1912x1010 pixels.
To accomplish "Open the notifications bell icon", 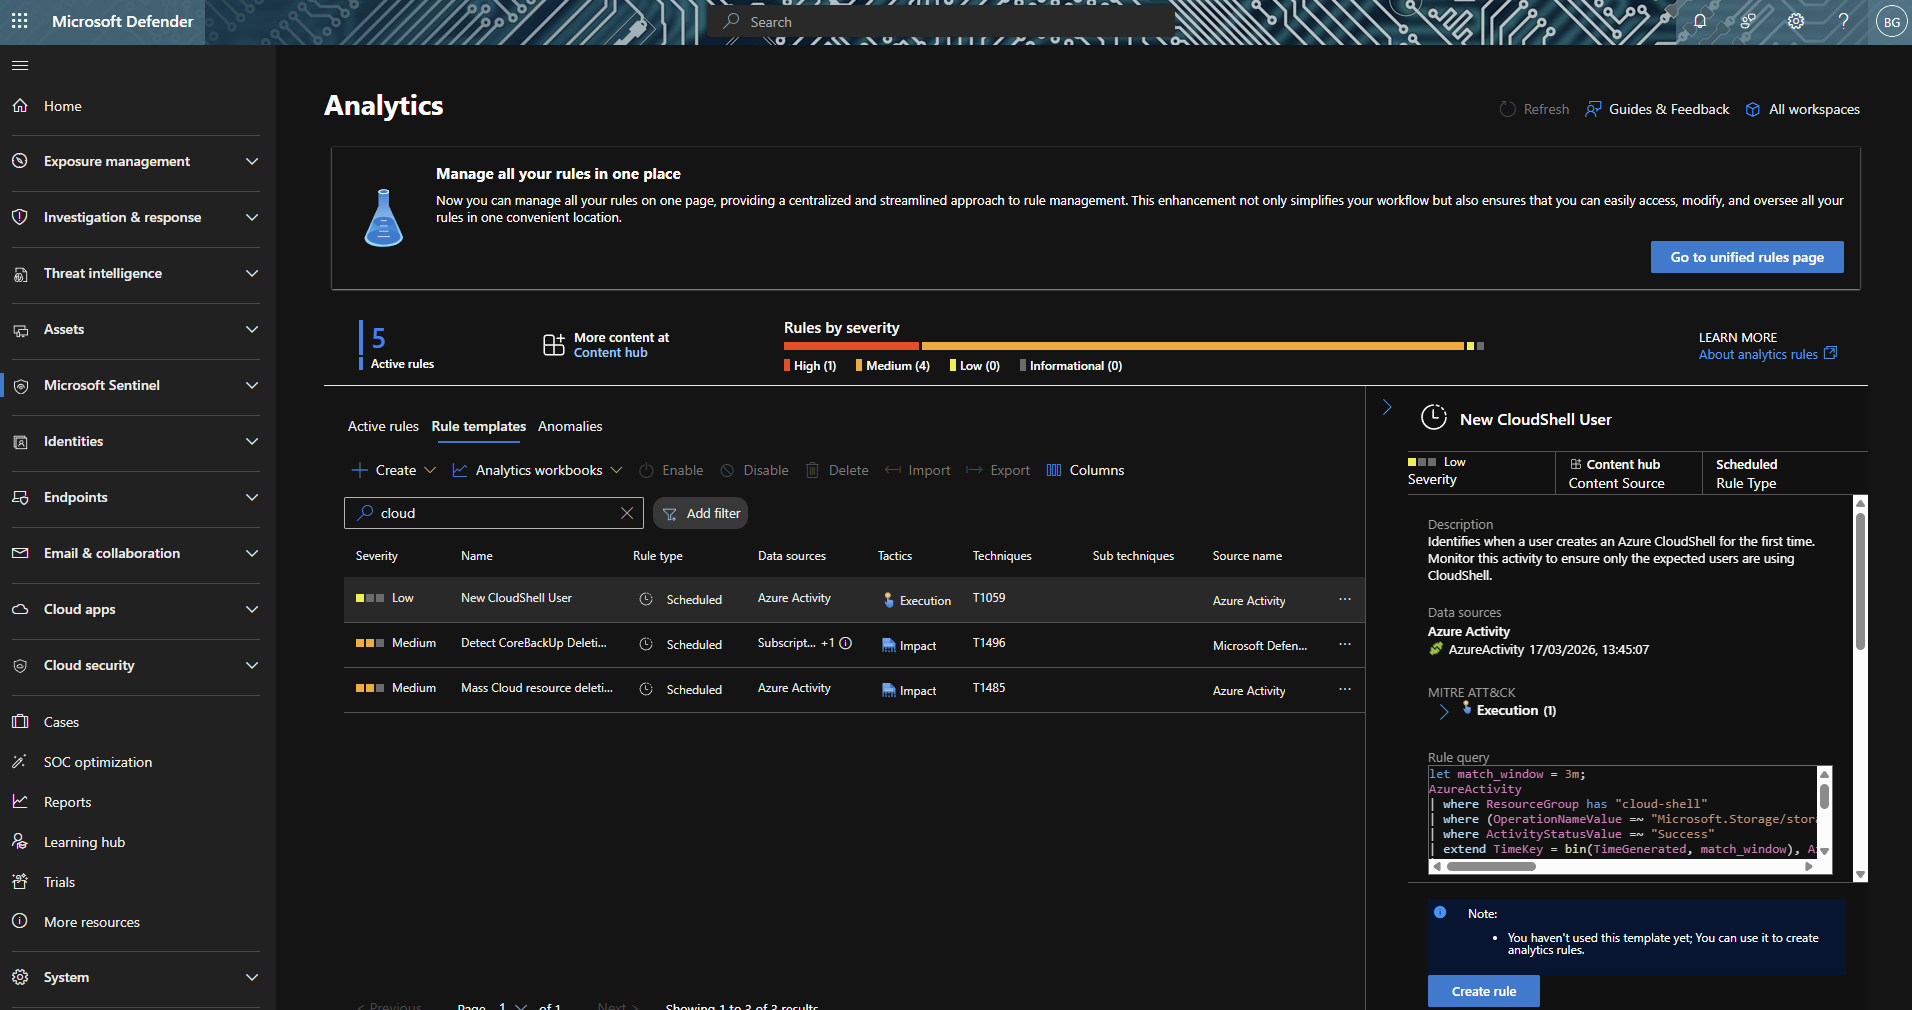I will tap(1699, 21).
